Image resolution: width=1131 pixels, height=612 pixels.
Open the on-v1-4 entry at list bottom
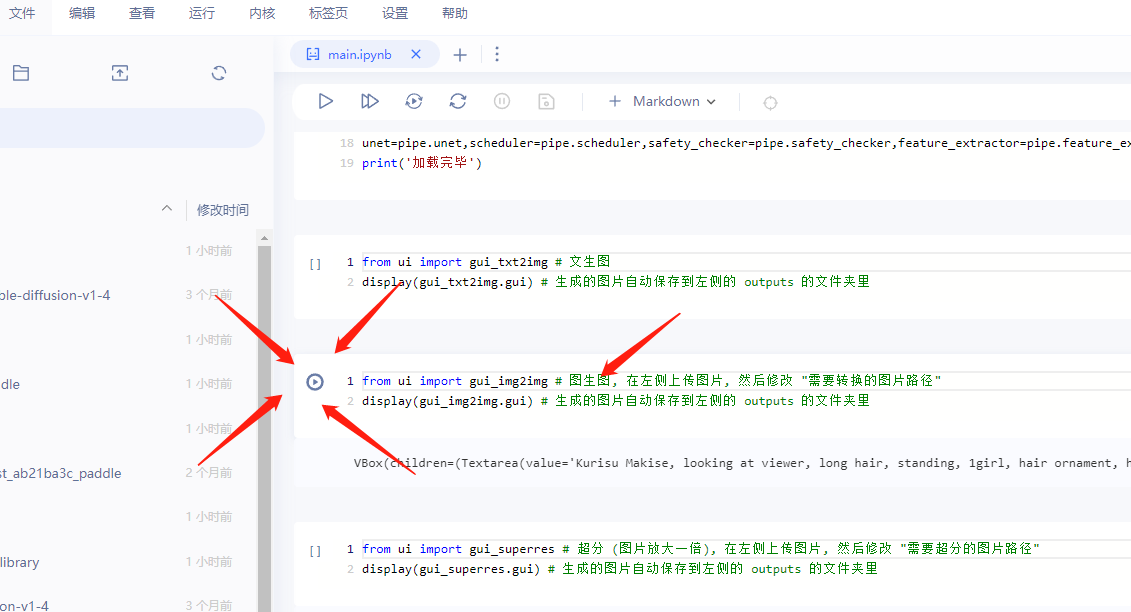coord(25,606)
